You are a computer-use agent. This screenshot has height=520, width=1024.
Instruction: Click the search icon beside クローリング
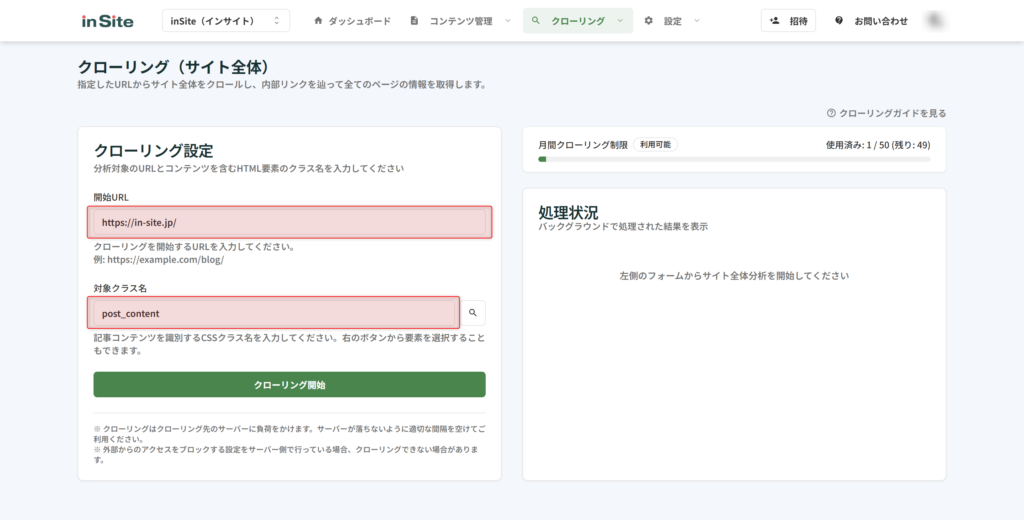click(x=536, y=21)
